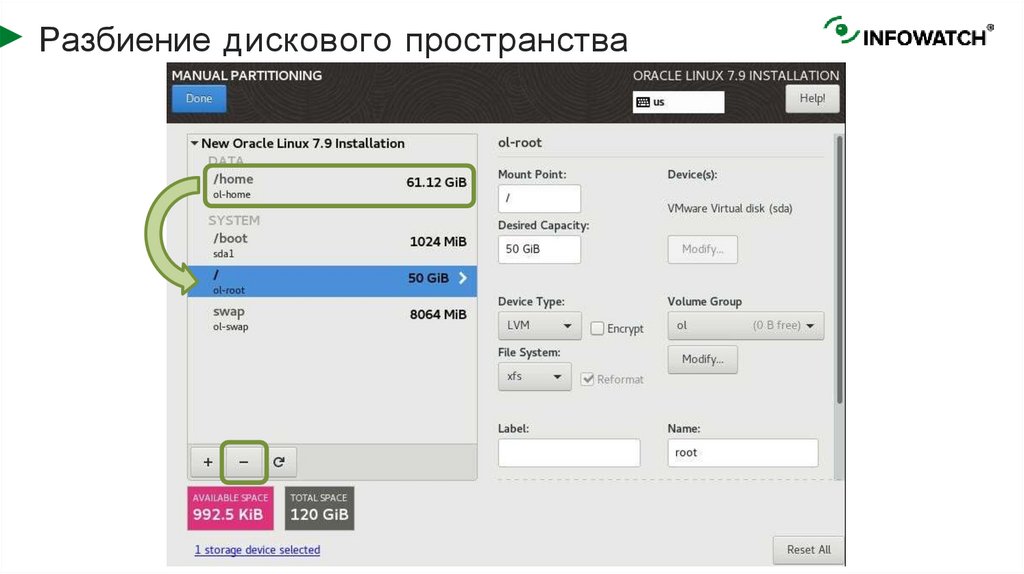Image resolution: width=1024 pixels, height=574 pixels.
Task: Click the 8064 MiB size value
Action: pos(438,314)
